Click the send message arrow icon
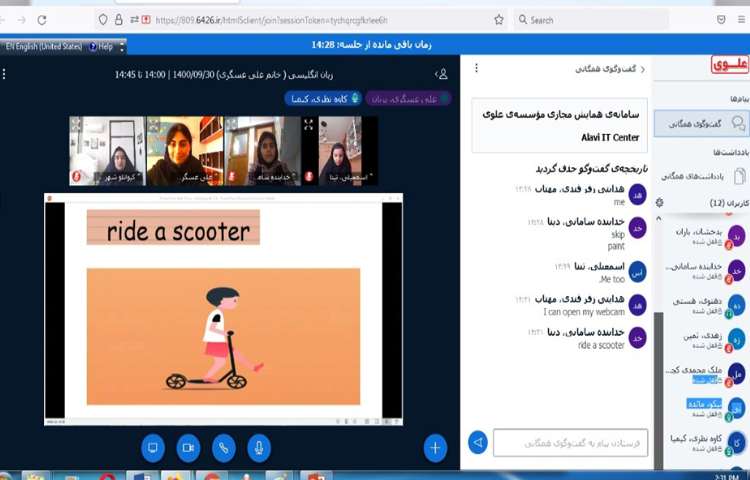 click(478, 442)
